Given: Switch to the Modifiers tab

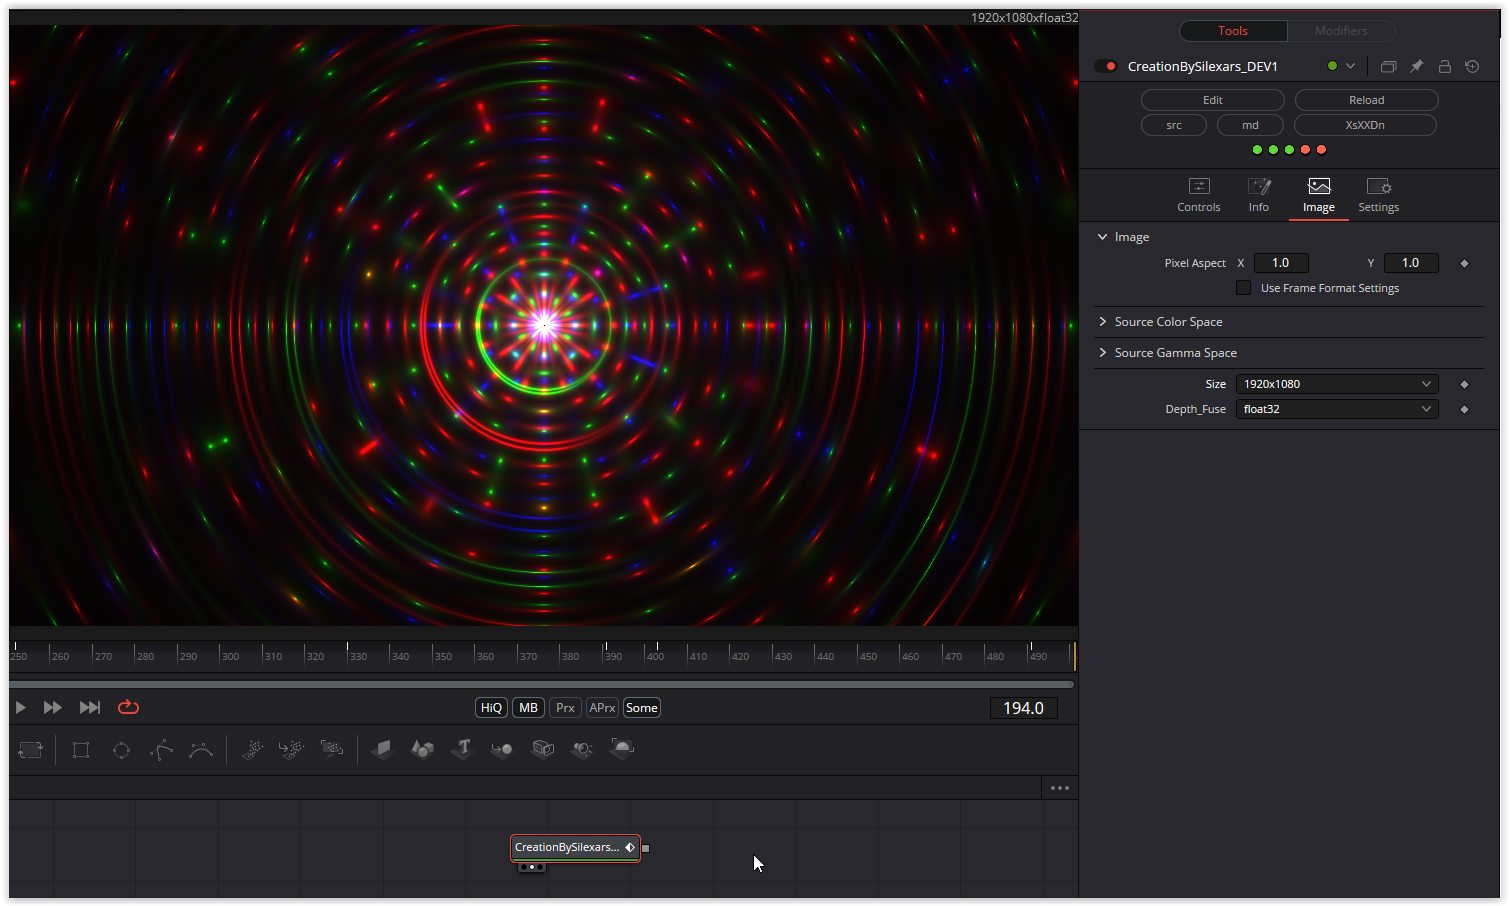Looking at the screenshot, I should [x=1341, y=31].
